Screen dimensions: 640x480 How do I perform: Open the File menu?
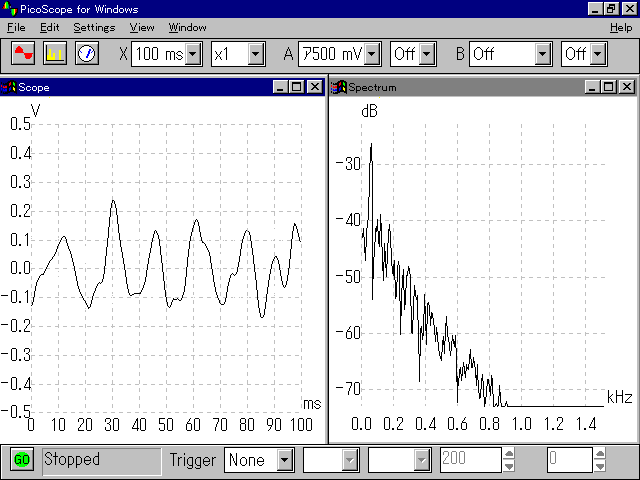tap(16, 28)
